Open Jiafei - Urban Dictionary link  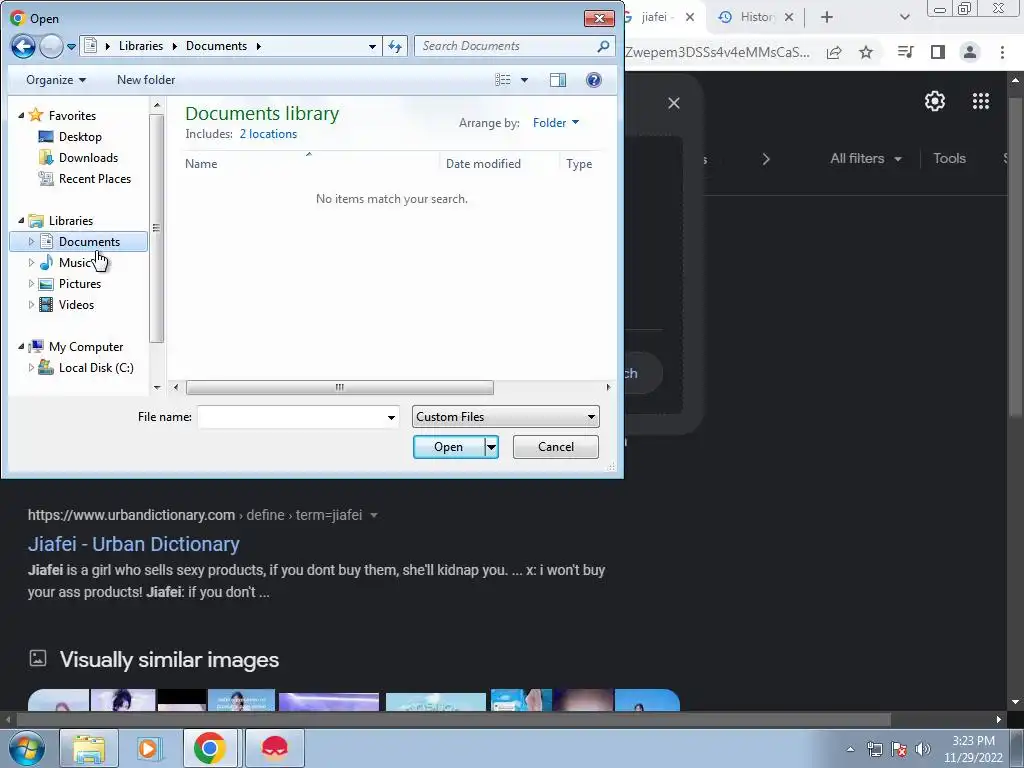pos(133,544)
